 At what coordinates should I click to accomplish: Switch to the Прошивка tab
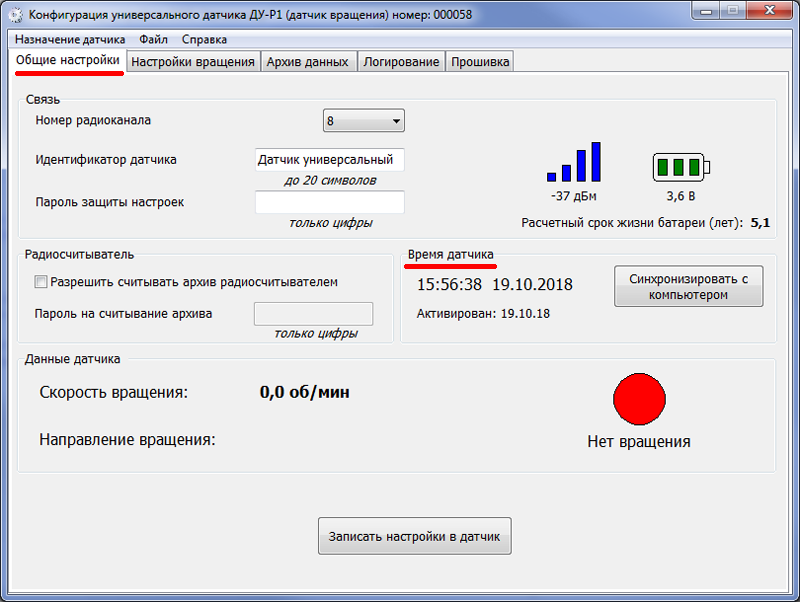[480, 62]
